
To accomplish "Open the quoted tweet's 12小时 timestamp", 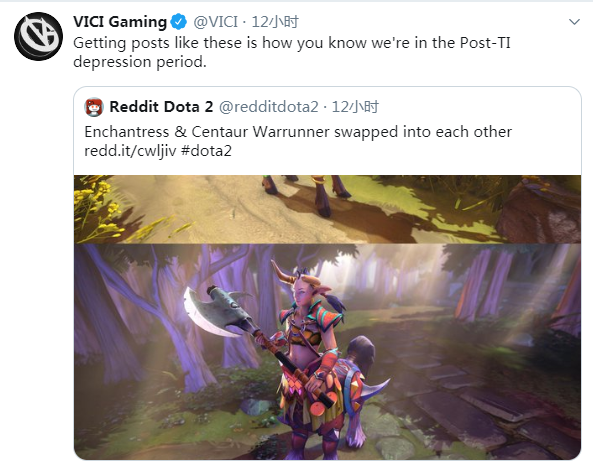I will pos(355,107).
